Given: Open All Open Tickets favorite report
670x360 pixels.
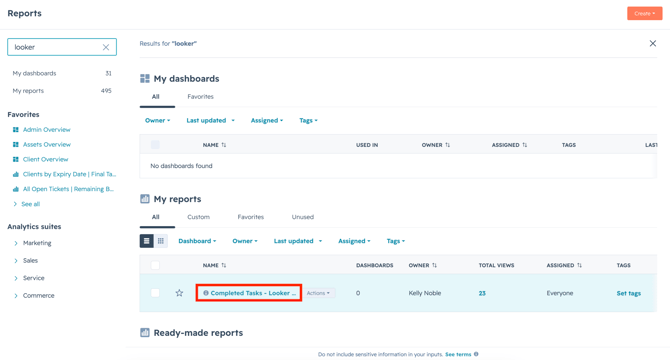Looking at the screenshot, I should (68, 189).
